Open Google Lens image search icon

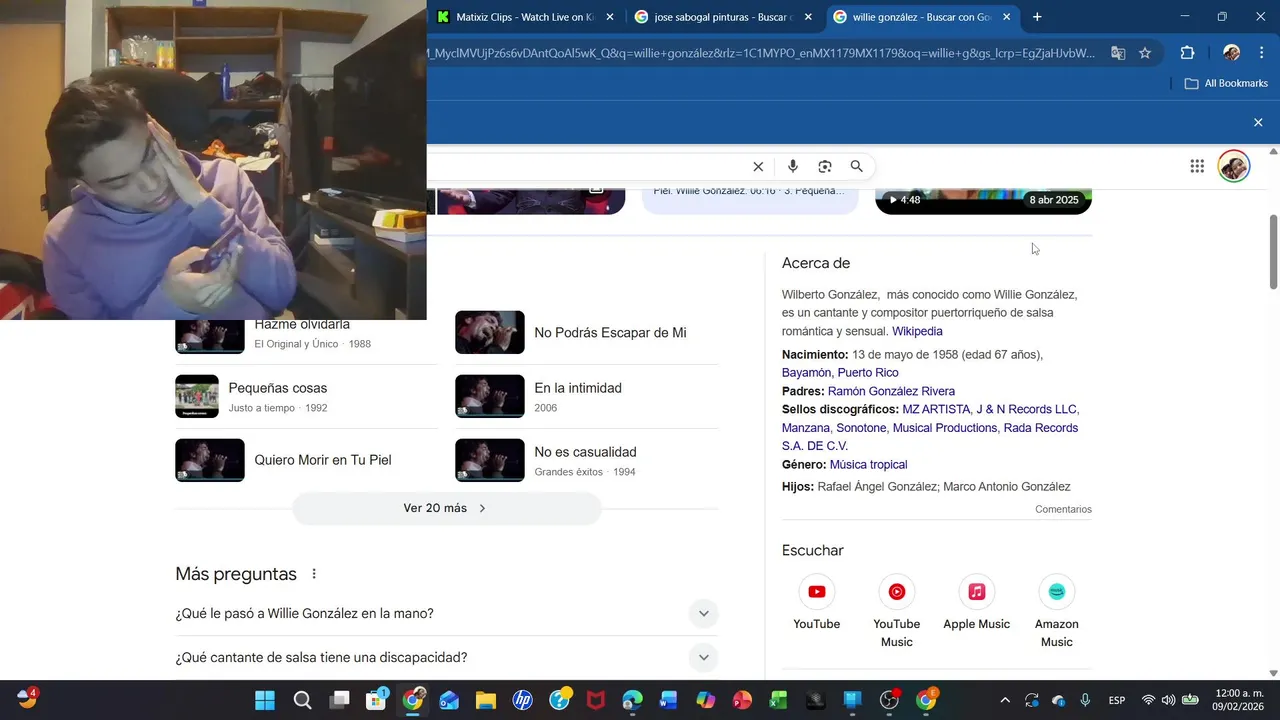(825, 167)
